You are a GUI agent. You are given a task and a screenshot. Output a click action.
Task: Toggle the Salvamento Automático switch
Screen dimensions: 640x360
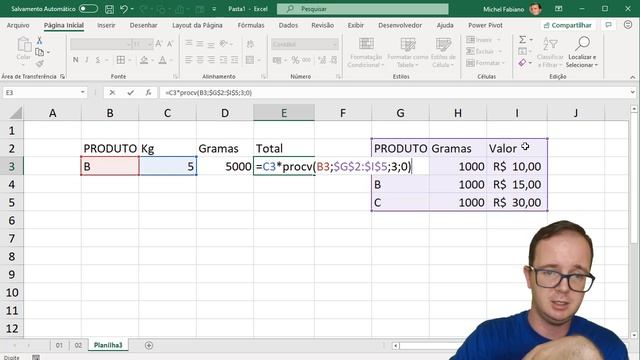coord(88,9)
